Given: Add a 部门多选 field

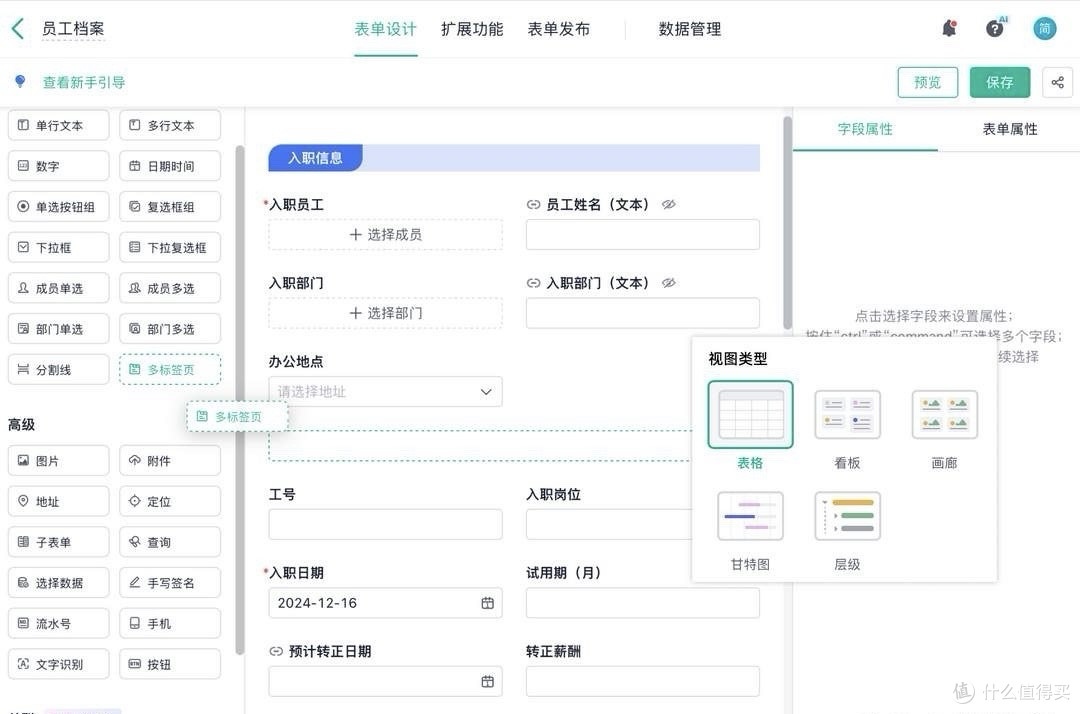Looking at the screenshot, I should [x=170, y=328].
